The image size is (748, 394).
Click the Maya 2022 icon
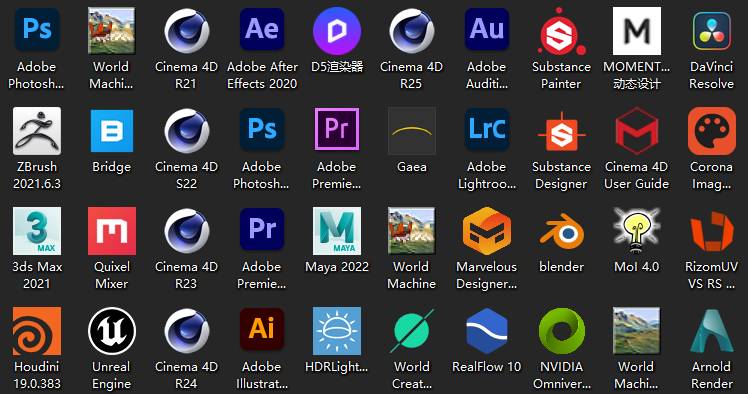coord(337,231)
